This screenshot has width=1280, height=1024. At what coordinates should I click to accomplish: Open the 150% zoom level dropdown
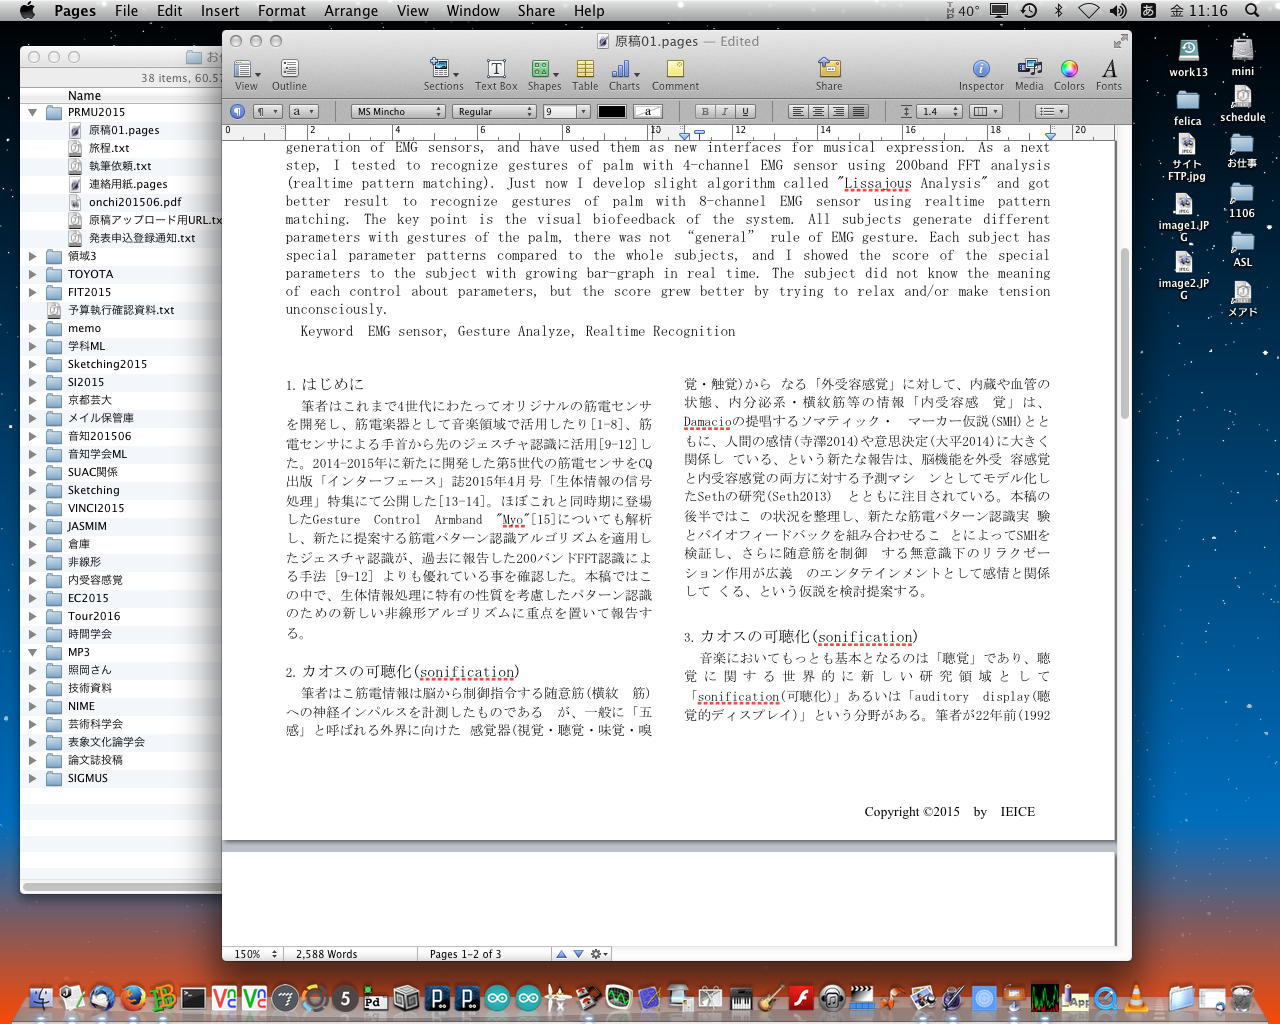click(253, 954)
